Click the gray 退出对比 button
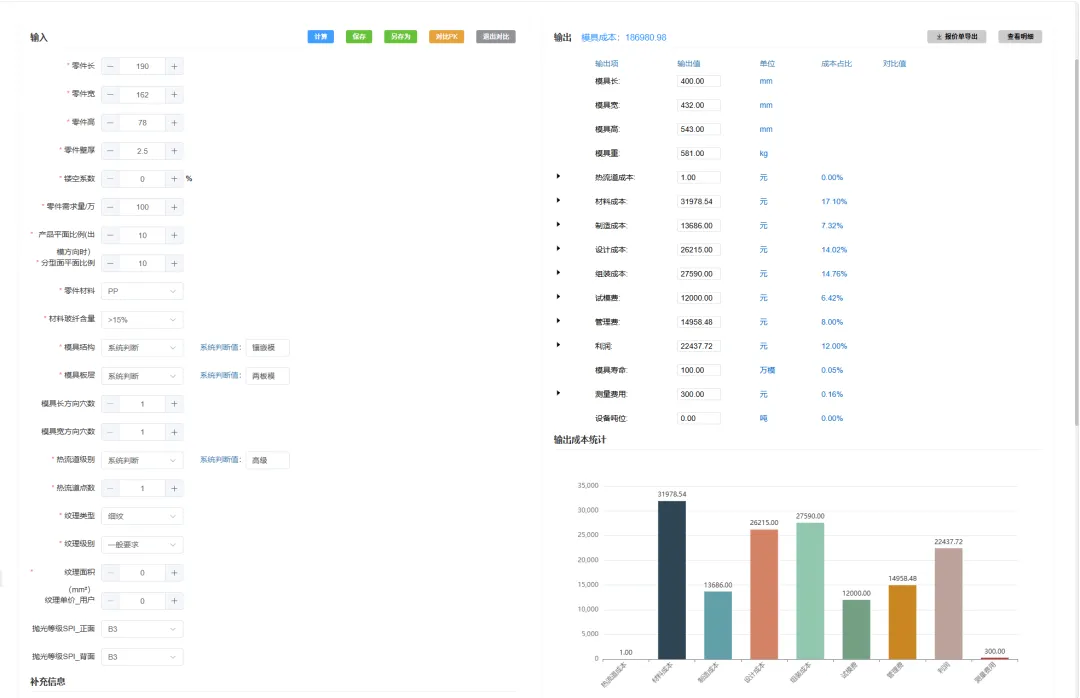Viewport: 1080px width, 698px height. [x=496, y=37]
